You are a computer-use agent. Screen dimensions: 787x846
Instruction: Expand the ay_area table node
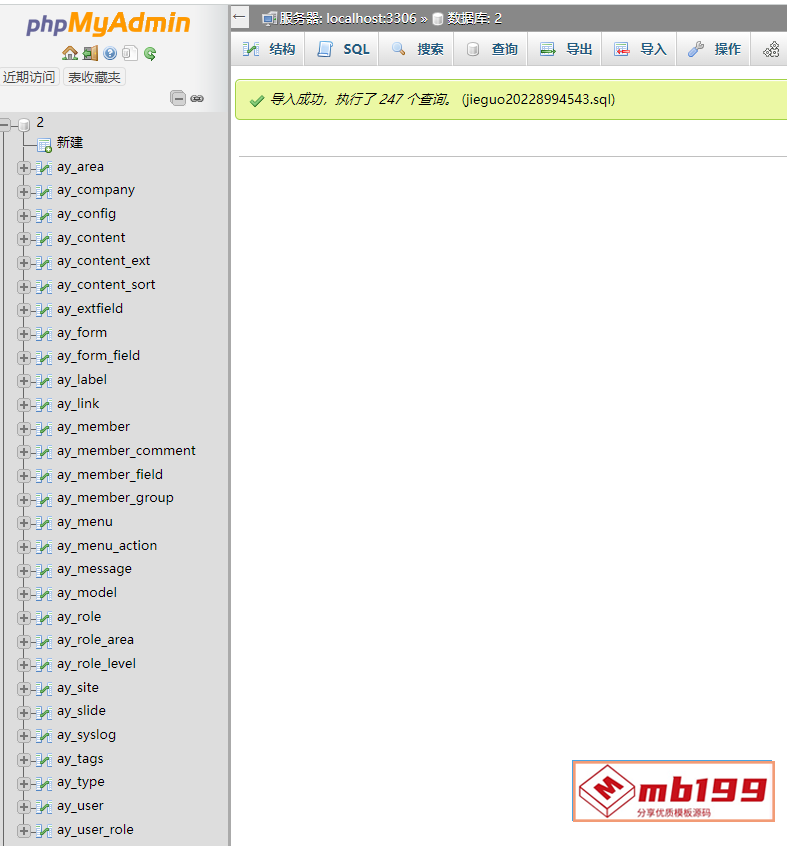23,168
